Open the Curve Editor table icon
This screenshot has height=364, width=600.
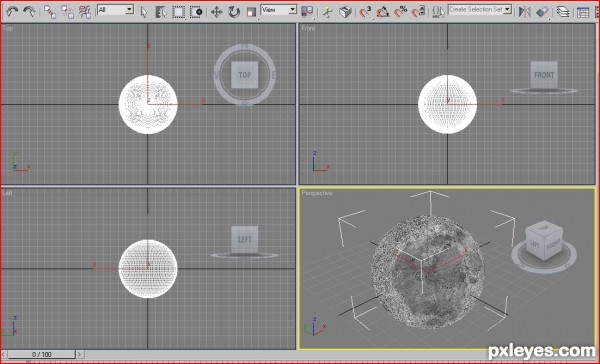point(583,12)
